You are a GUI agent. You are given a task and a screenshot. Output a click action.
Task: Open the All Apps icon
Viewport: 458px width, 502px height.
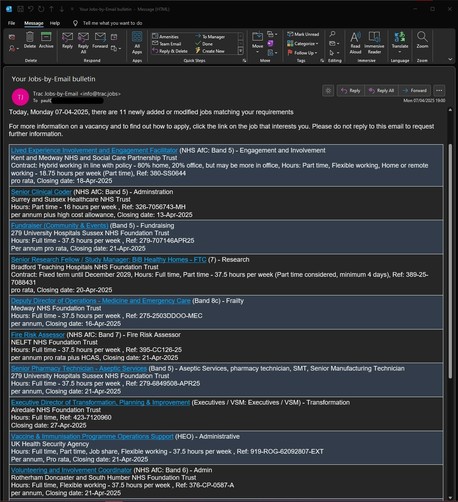137,42
